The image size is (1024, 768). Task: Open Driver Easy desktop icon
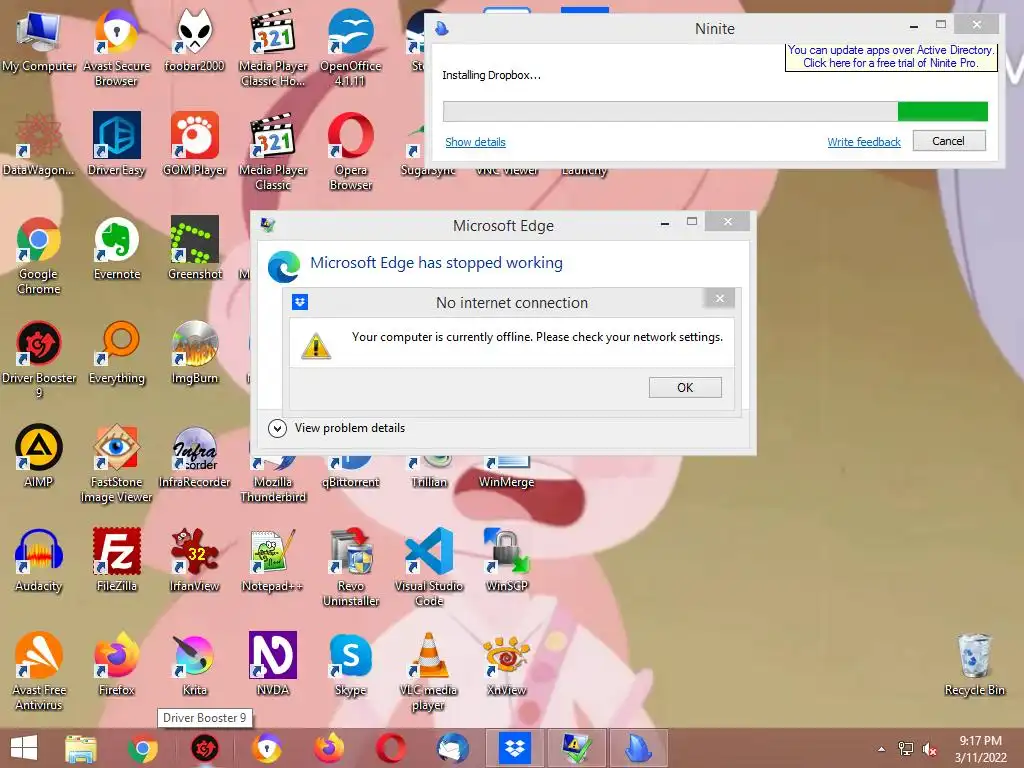(x=116, y=145)
